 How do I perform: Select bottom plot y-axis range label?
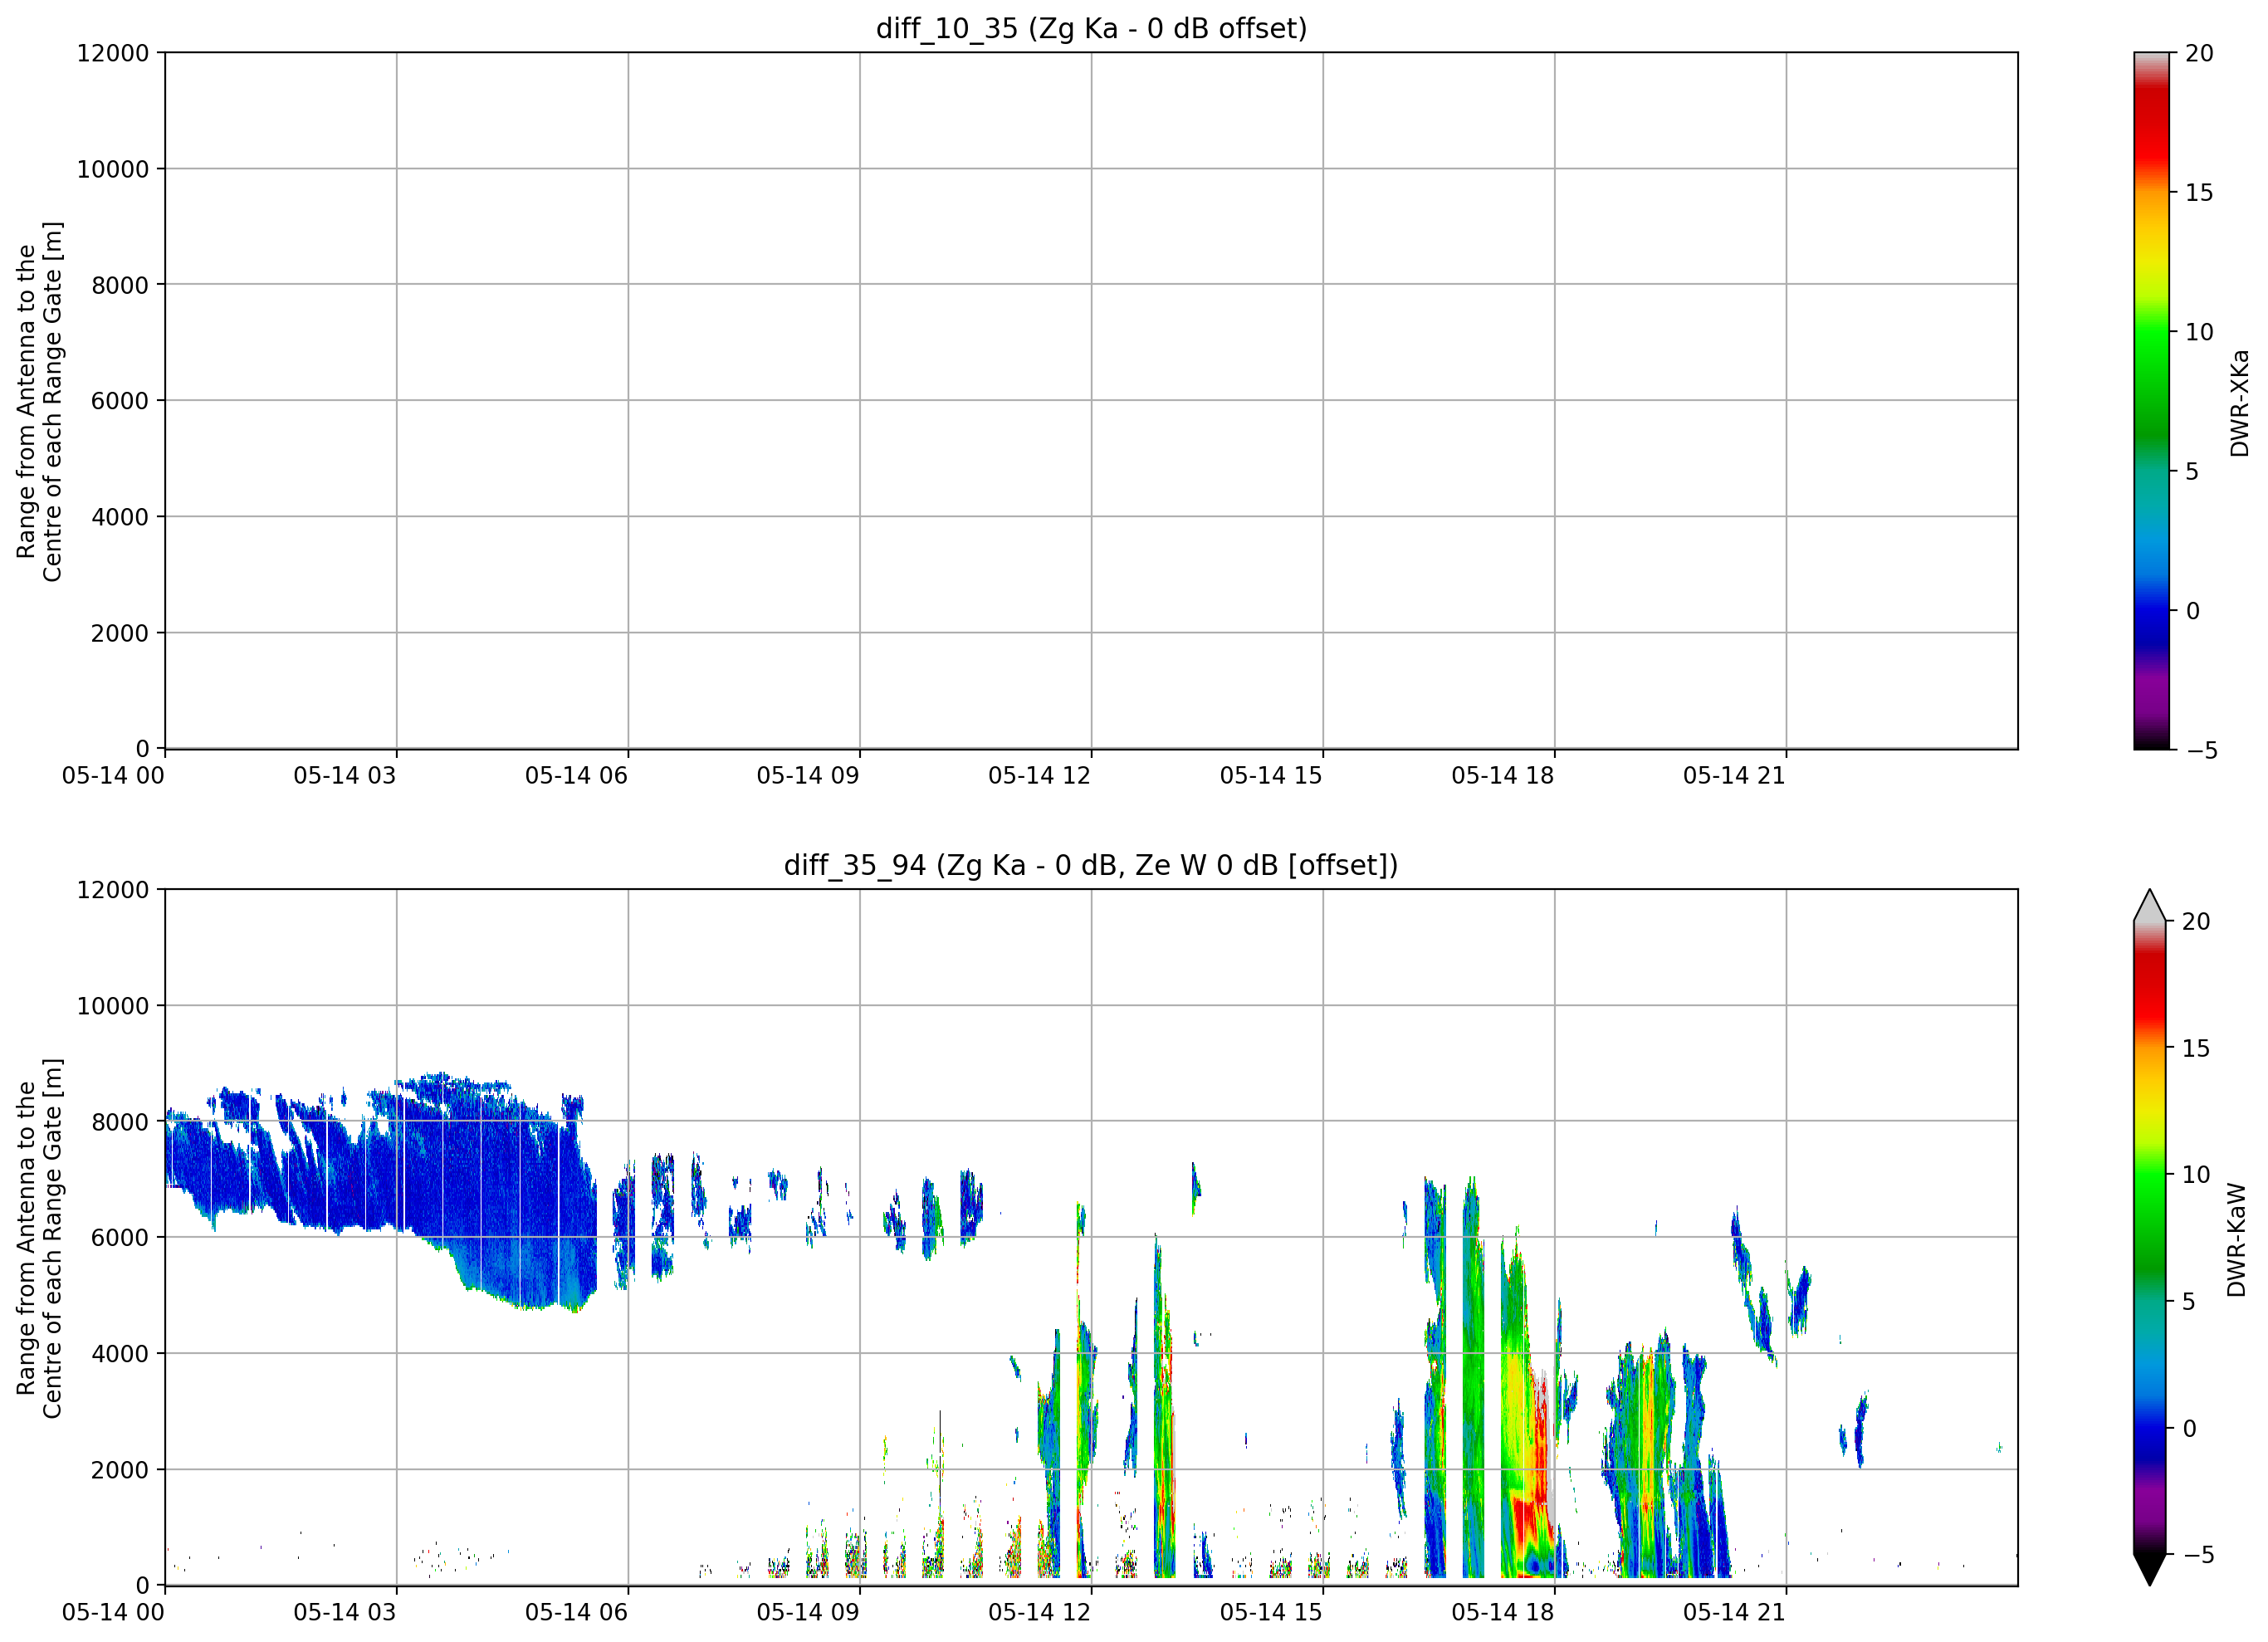(x=39, y=1238)
